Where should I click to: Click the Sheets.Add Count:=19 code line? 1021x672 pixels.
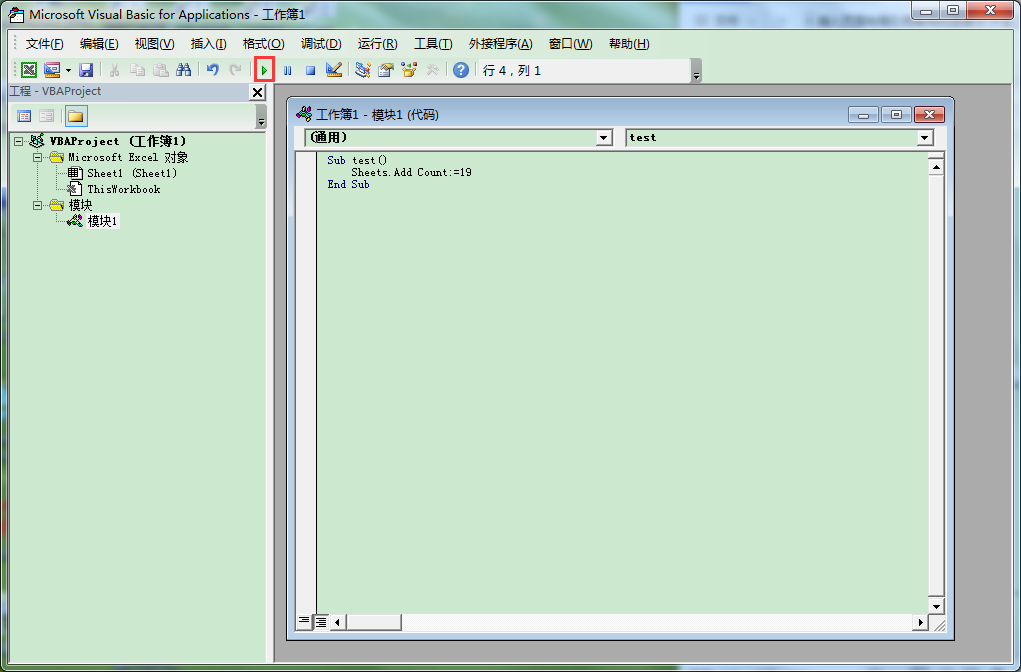click(411, 173)
